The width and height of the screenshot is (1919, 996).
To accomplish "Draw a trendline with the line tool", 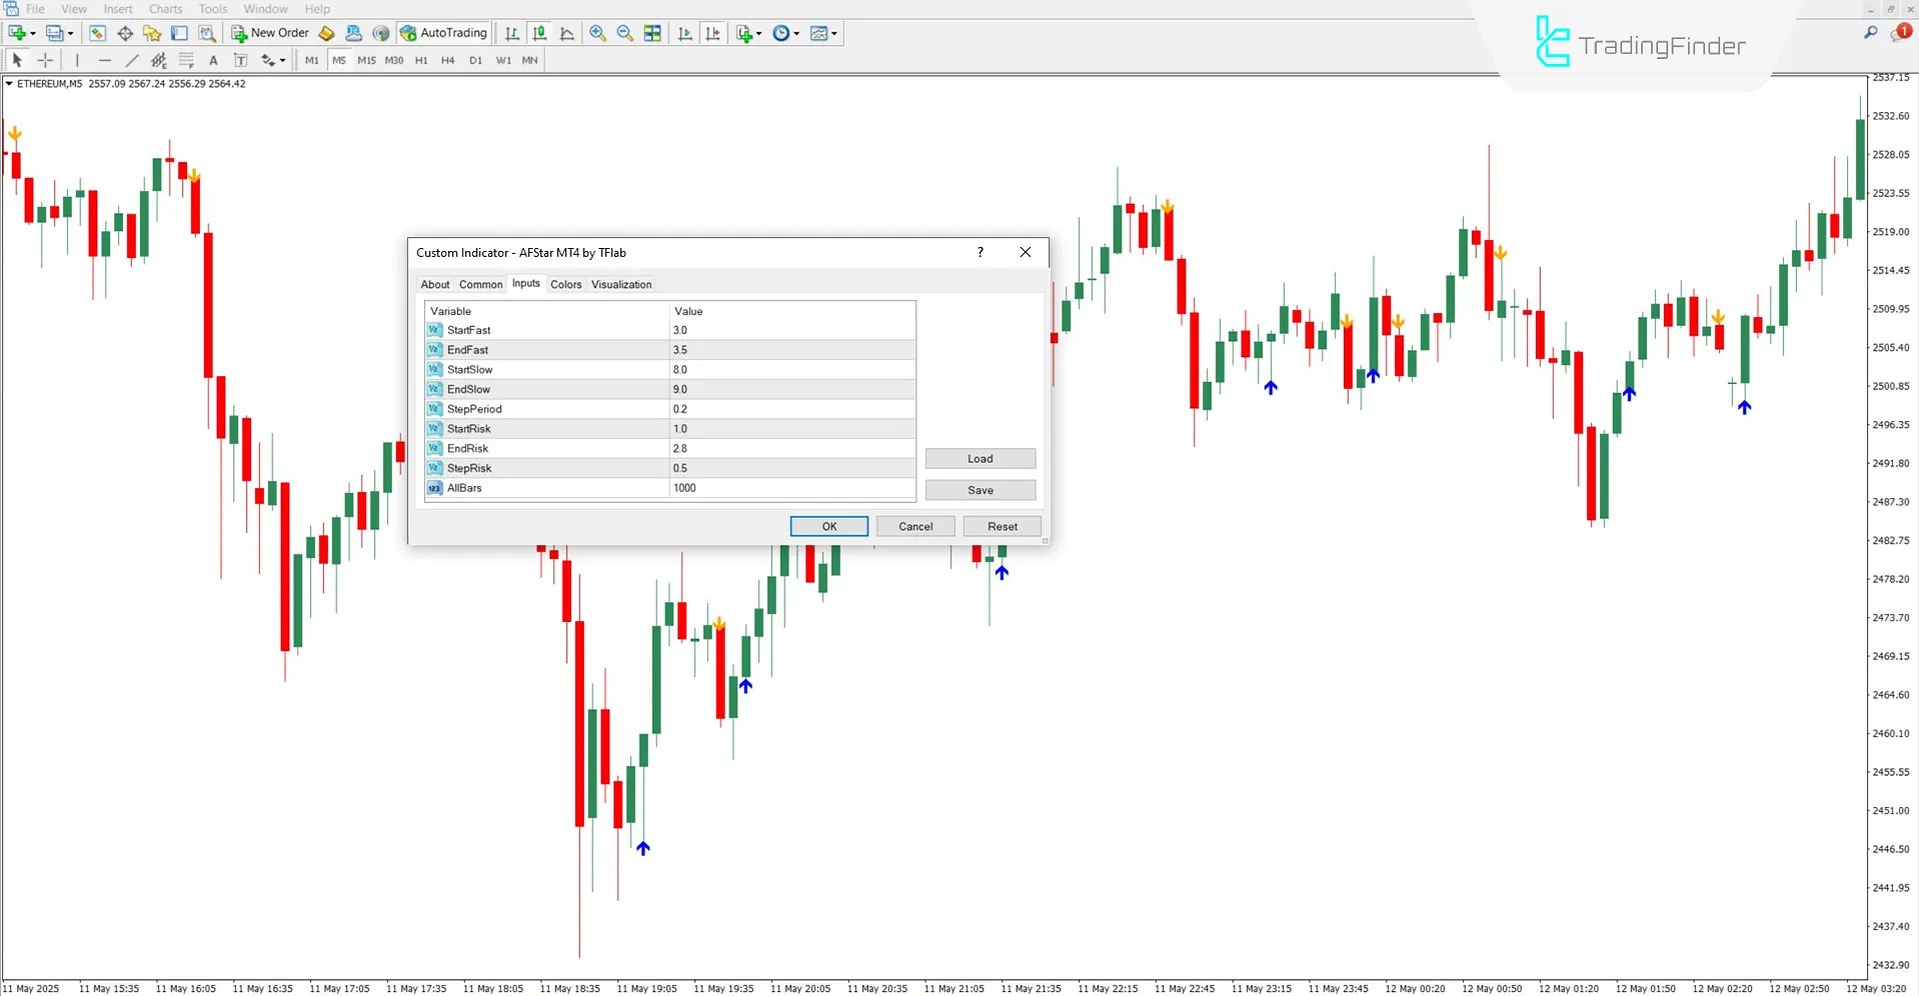I will coord(131,60).
